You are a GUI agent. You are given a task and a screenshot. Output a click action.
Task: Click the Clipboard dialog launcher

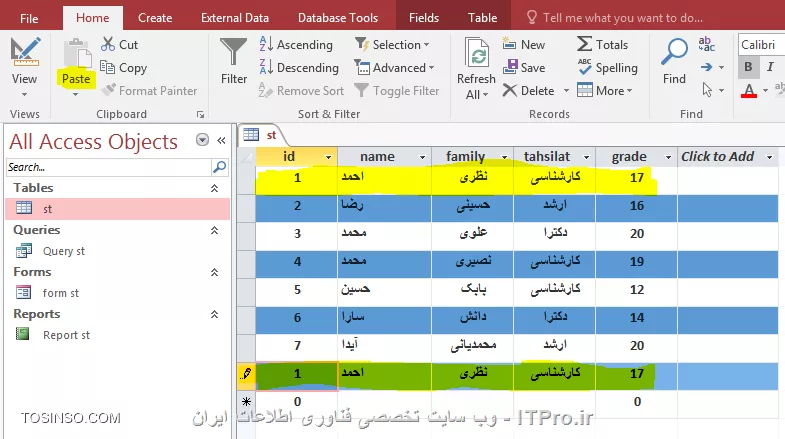(200, 115)
